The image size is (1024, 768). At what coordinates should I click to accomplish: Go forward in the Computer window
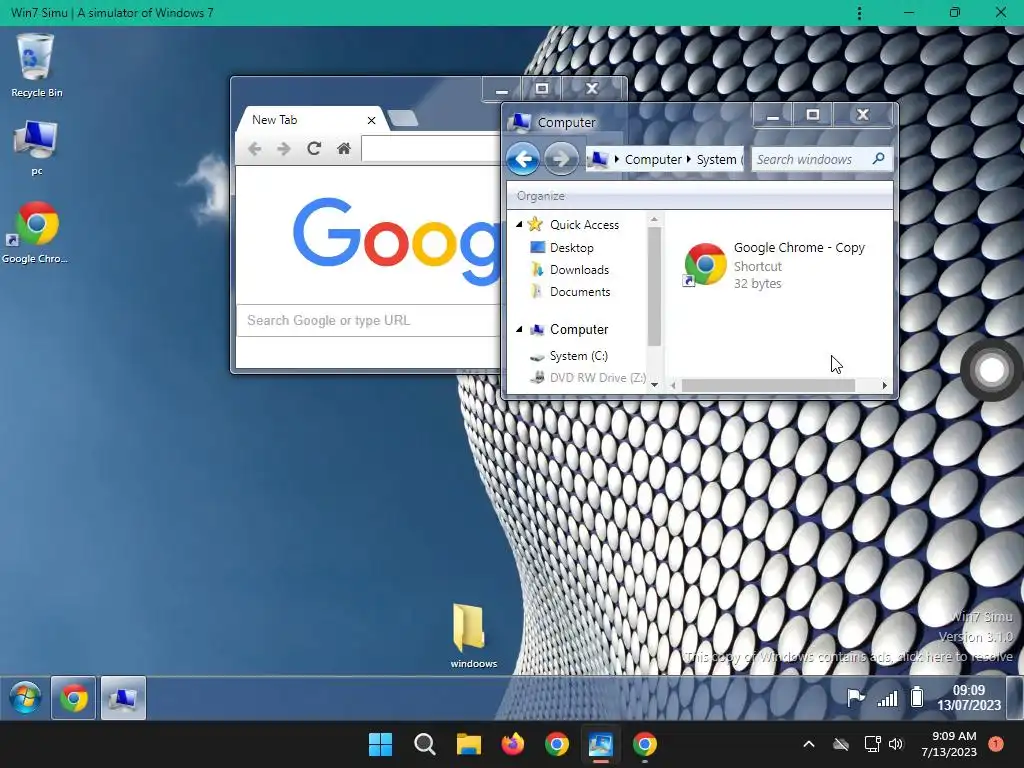[x=561, y=159]
